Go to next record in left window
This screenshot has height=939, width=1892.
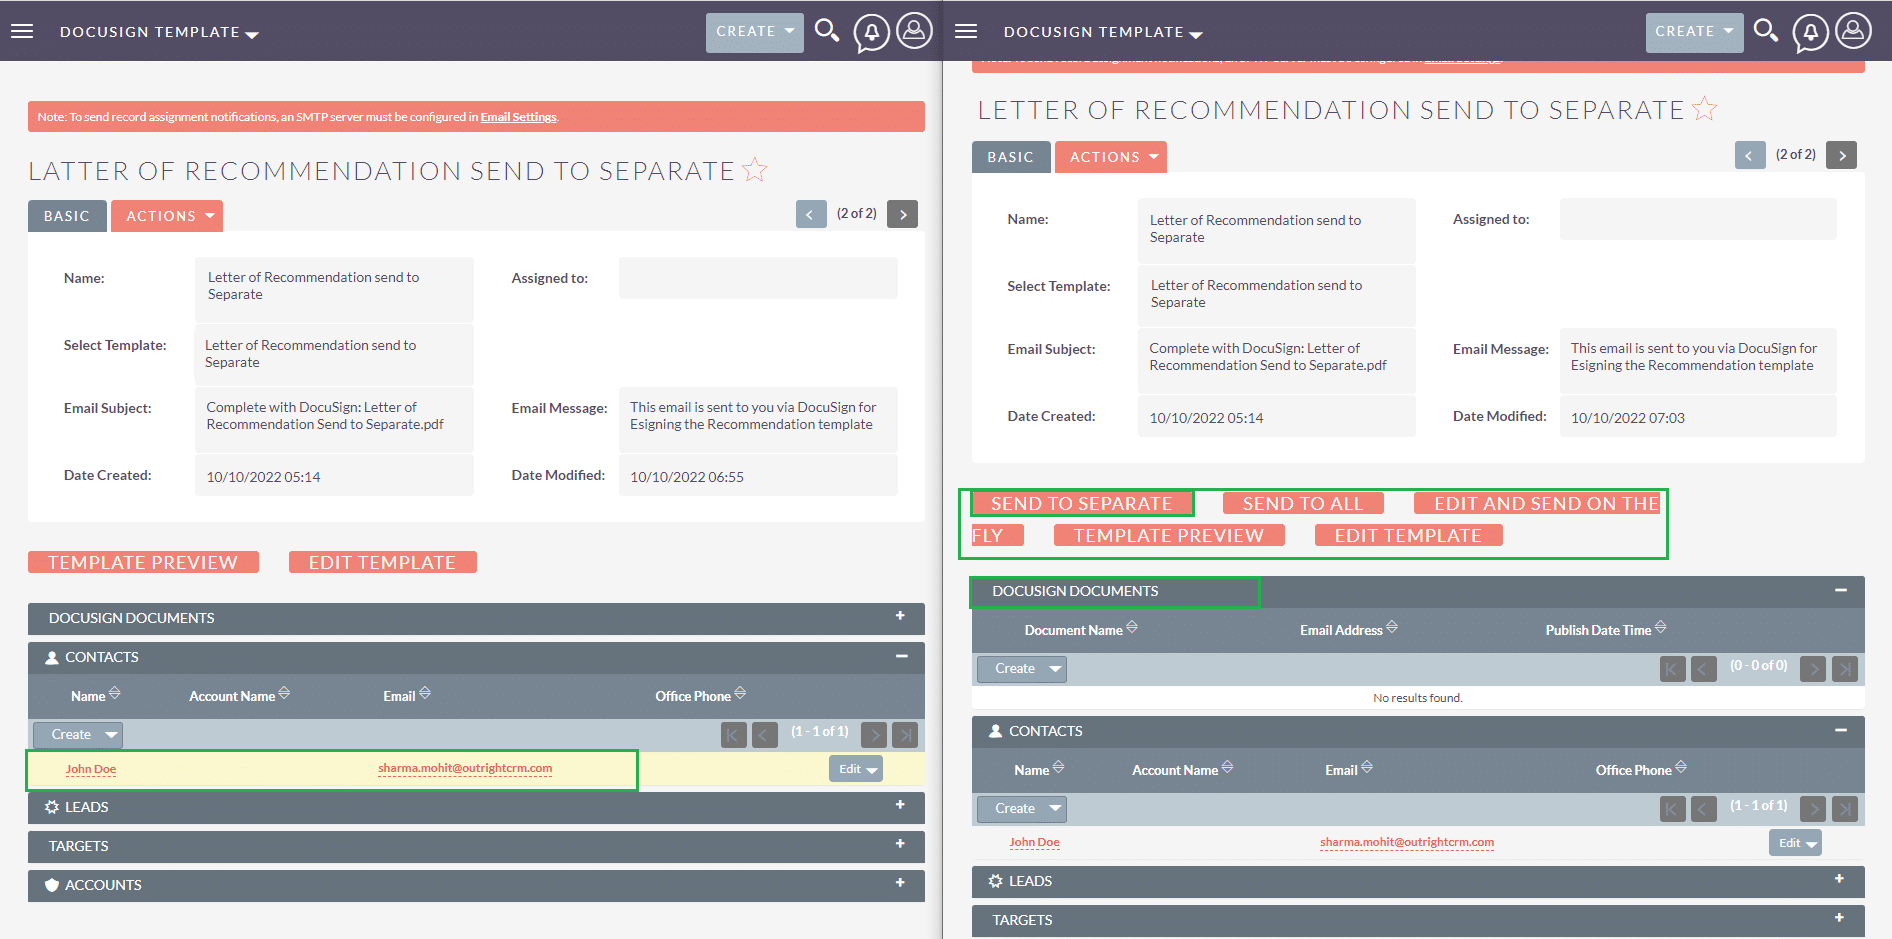[902, 214]
